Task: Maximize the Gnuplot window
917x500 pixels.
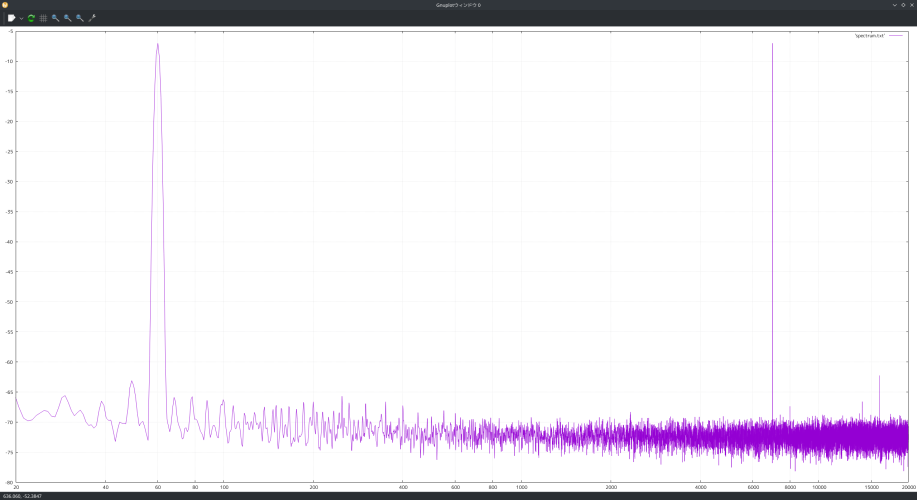Action: 903,5
